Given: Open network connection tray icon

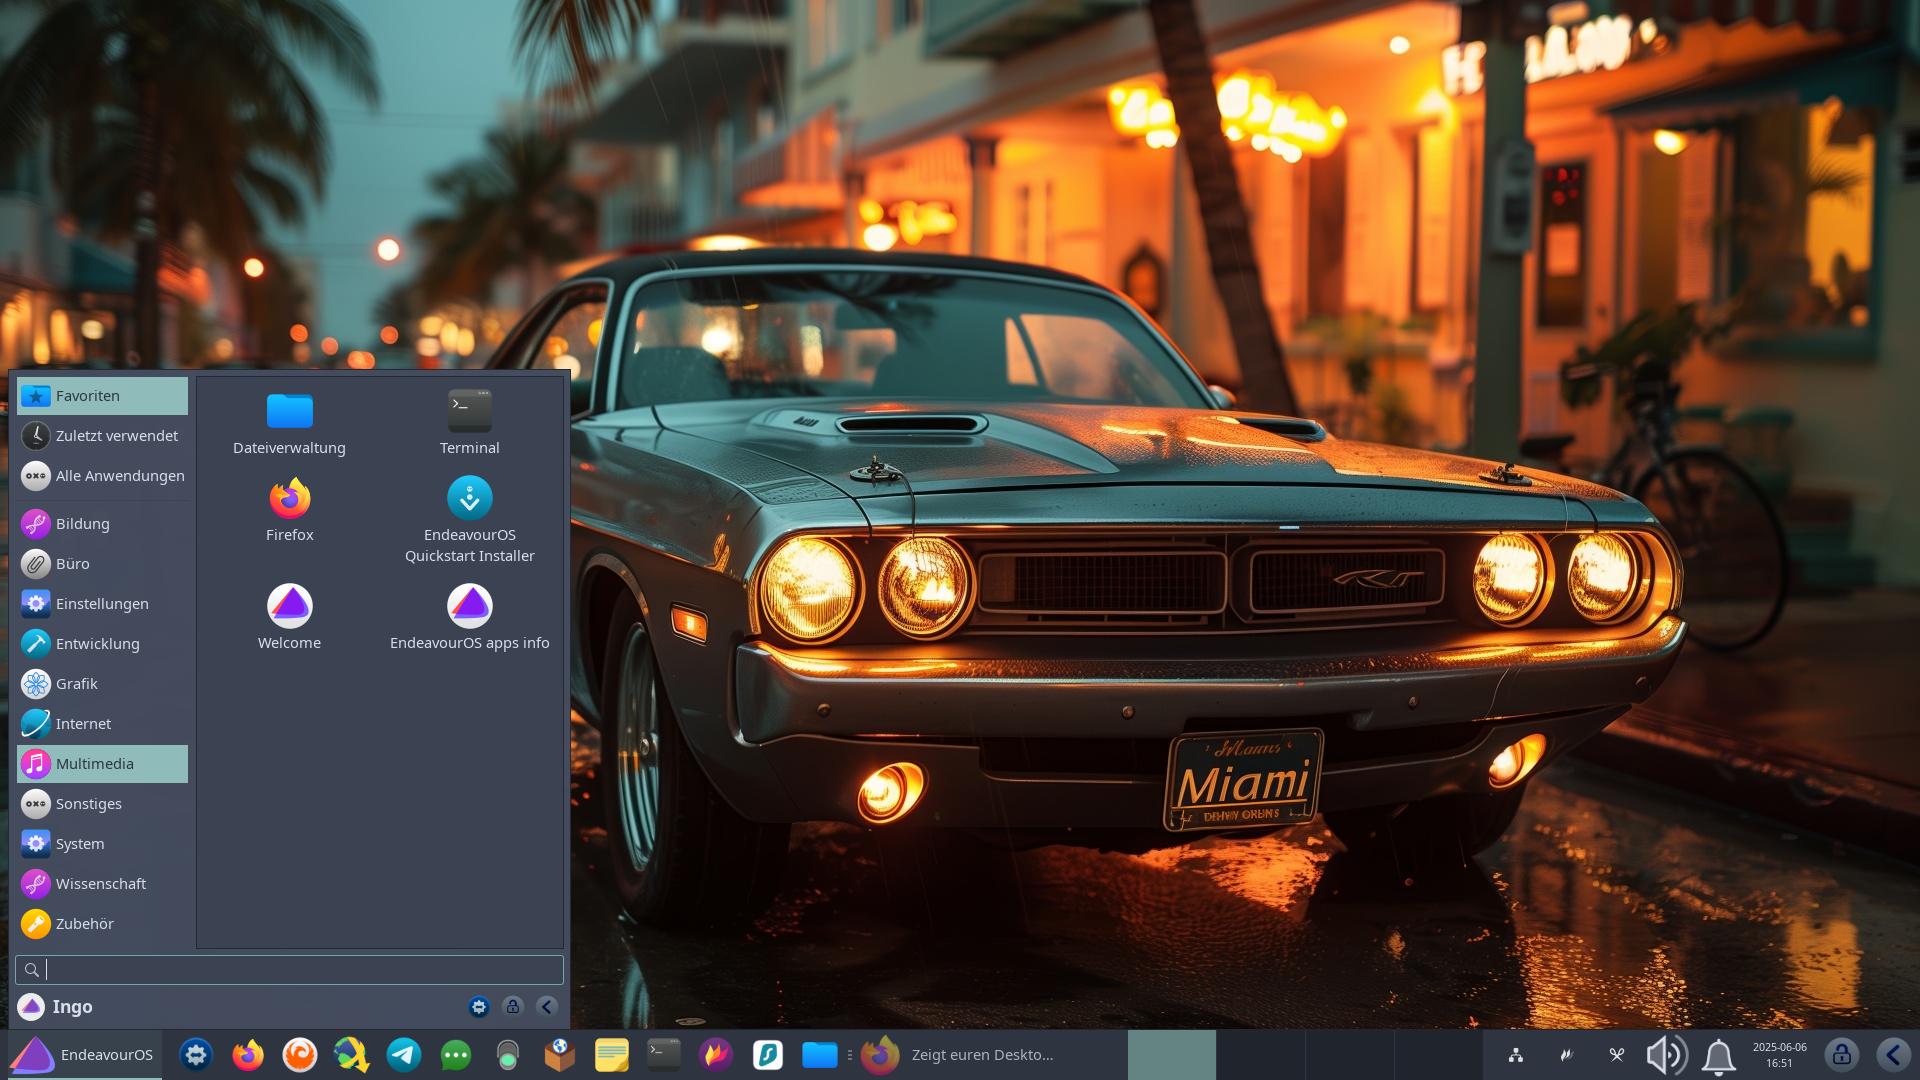Looking at the screenshot, I should (x=1516, y=1055).
